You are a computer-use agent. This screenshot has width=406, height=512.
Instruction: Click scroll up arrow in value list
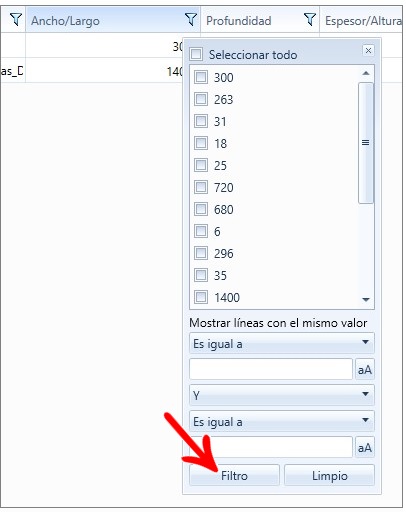point(366,73)
